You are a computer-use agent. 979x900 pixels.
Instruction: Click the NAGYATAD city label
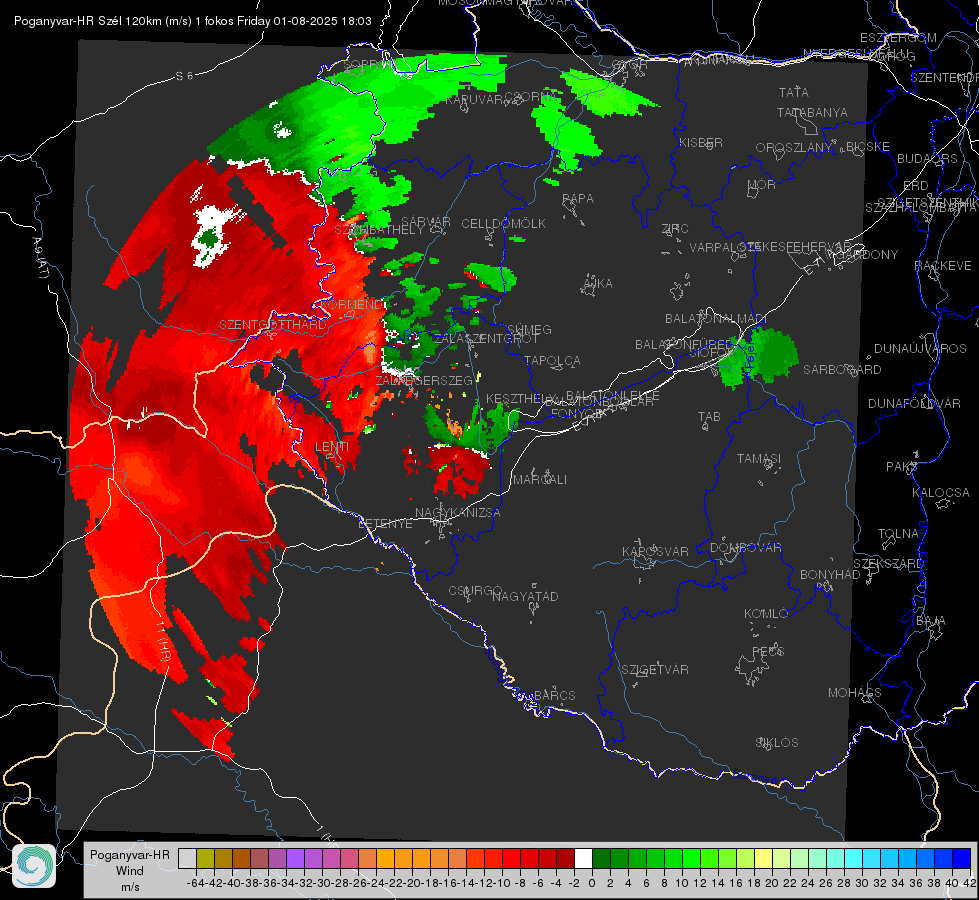click(x=525, y=596)
